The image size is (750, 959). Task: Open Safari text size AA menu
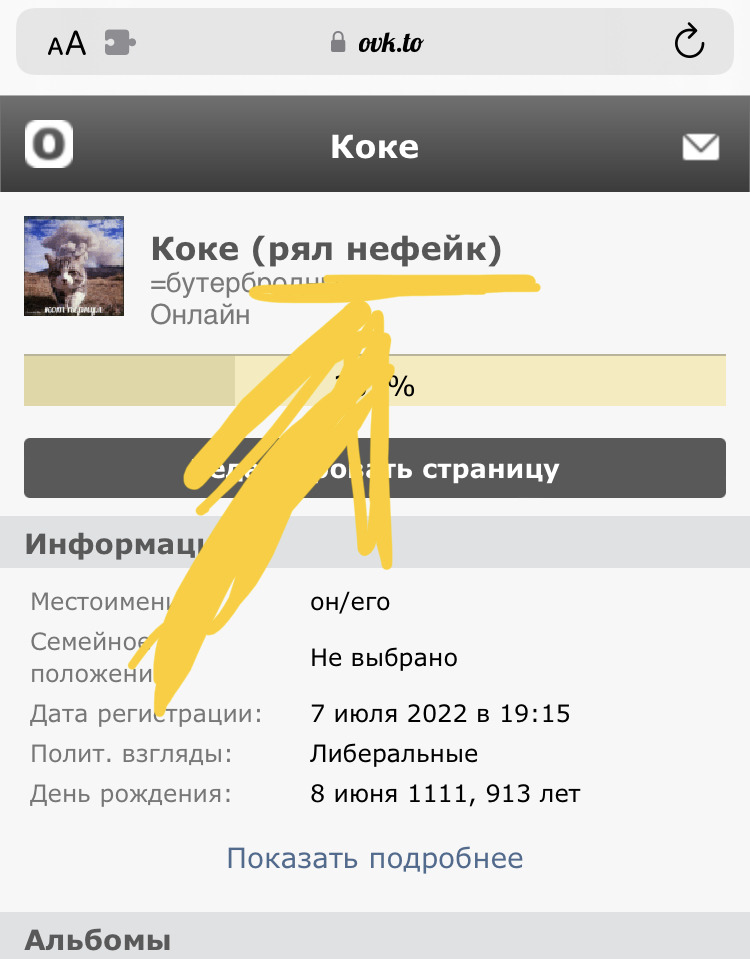pyautogui.click(x=67, y=43)
